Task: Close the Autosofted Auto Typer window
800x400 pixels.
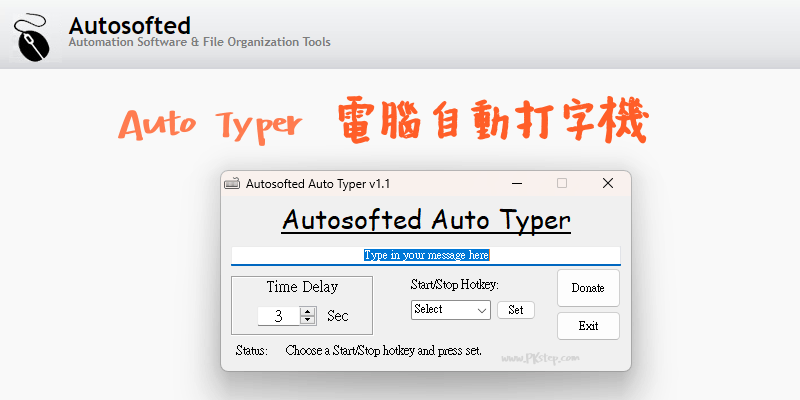Action: click(x=608, y=183)
